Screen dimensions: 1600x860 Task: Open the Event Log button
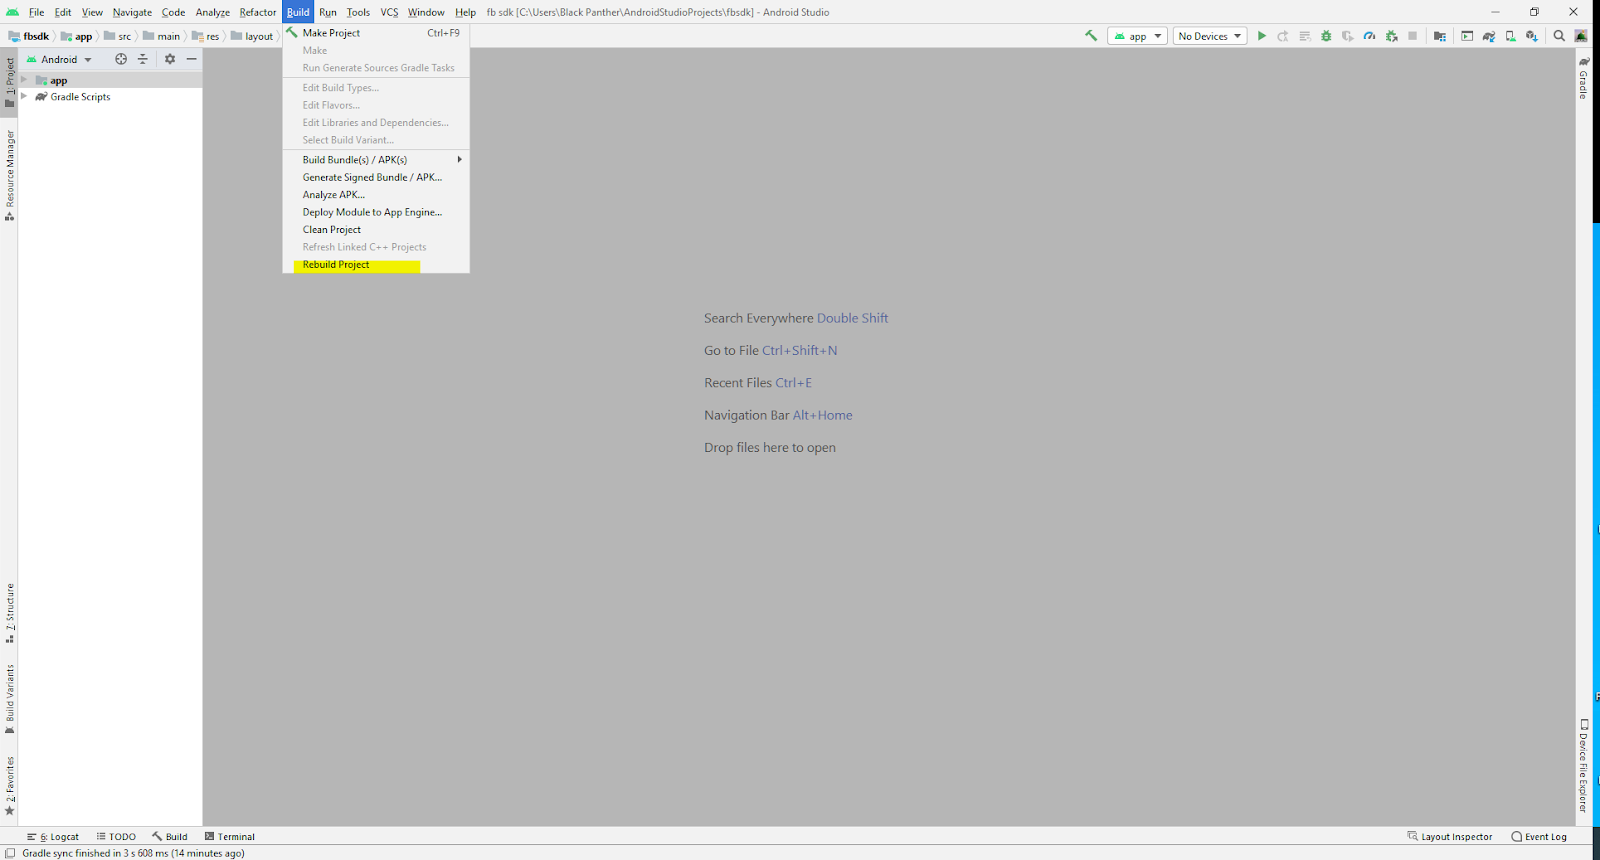pyautogui.click(x=1539, y=837)
